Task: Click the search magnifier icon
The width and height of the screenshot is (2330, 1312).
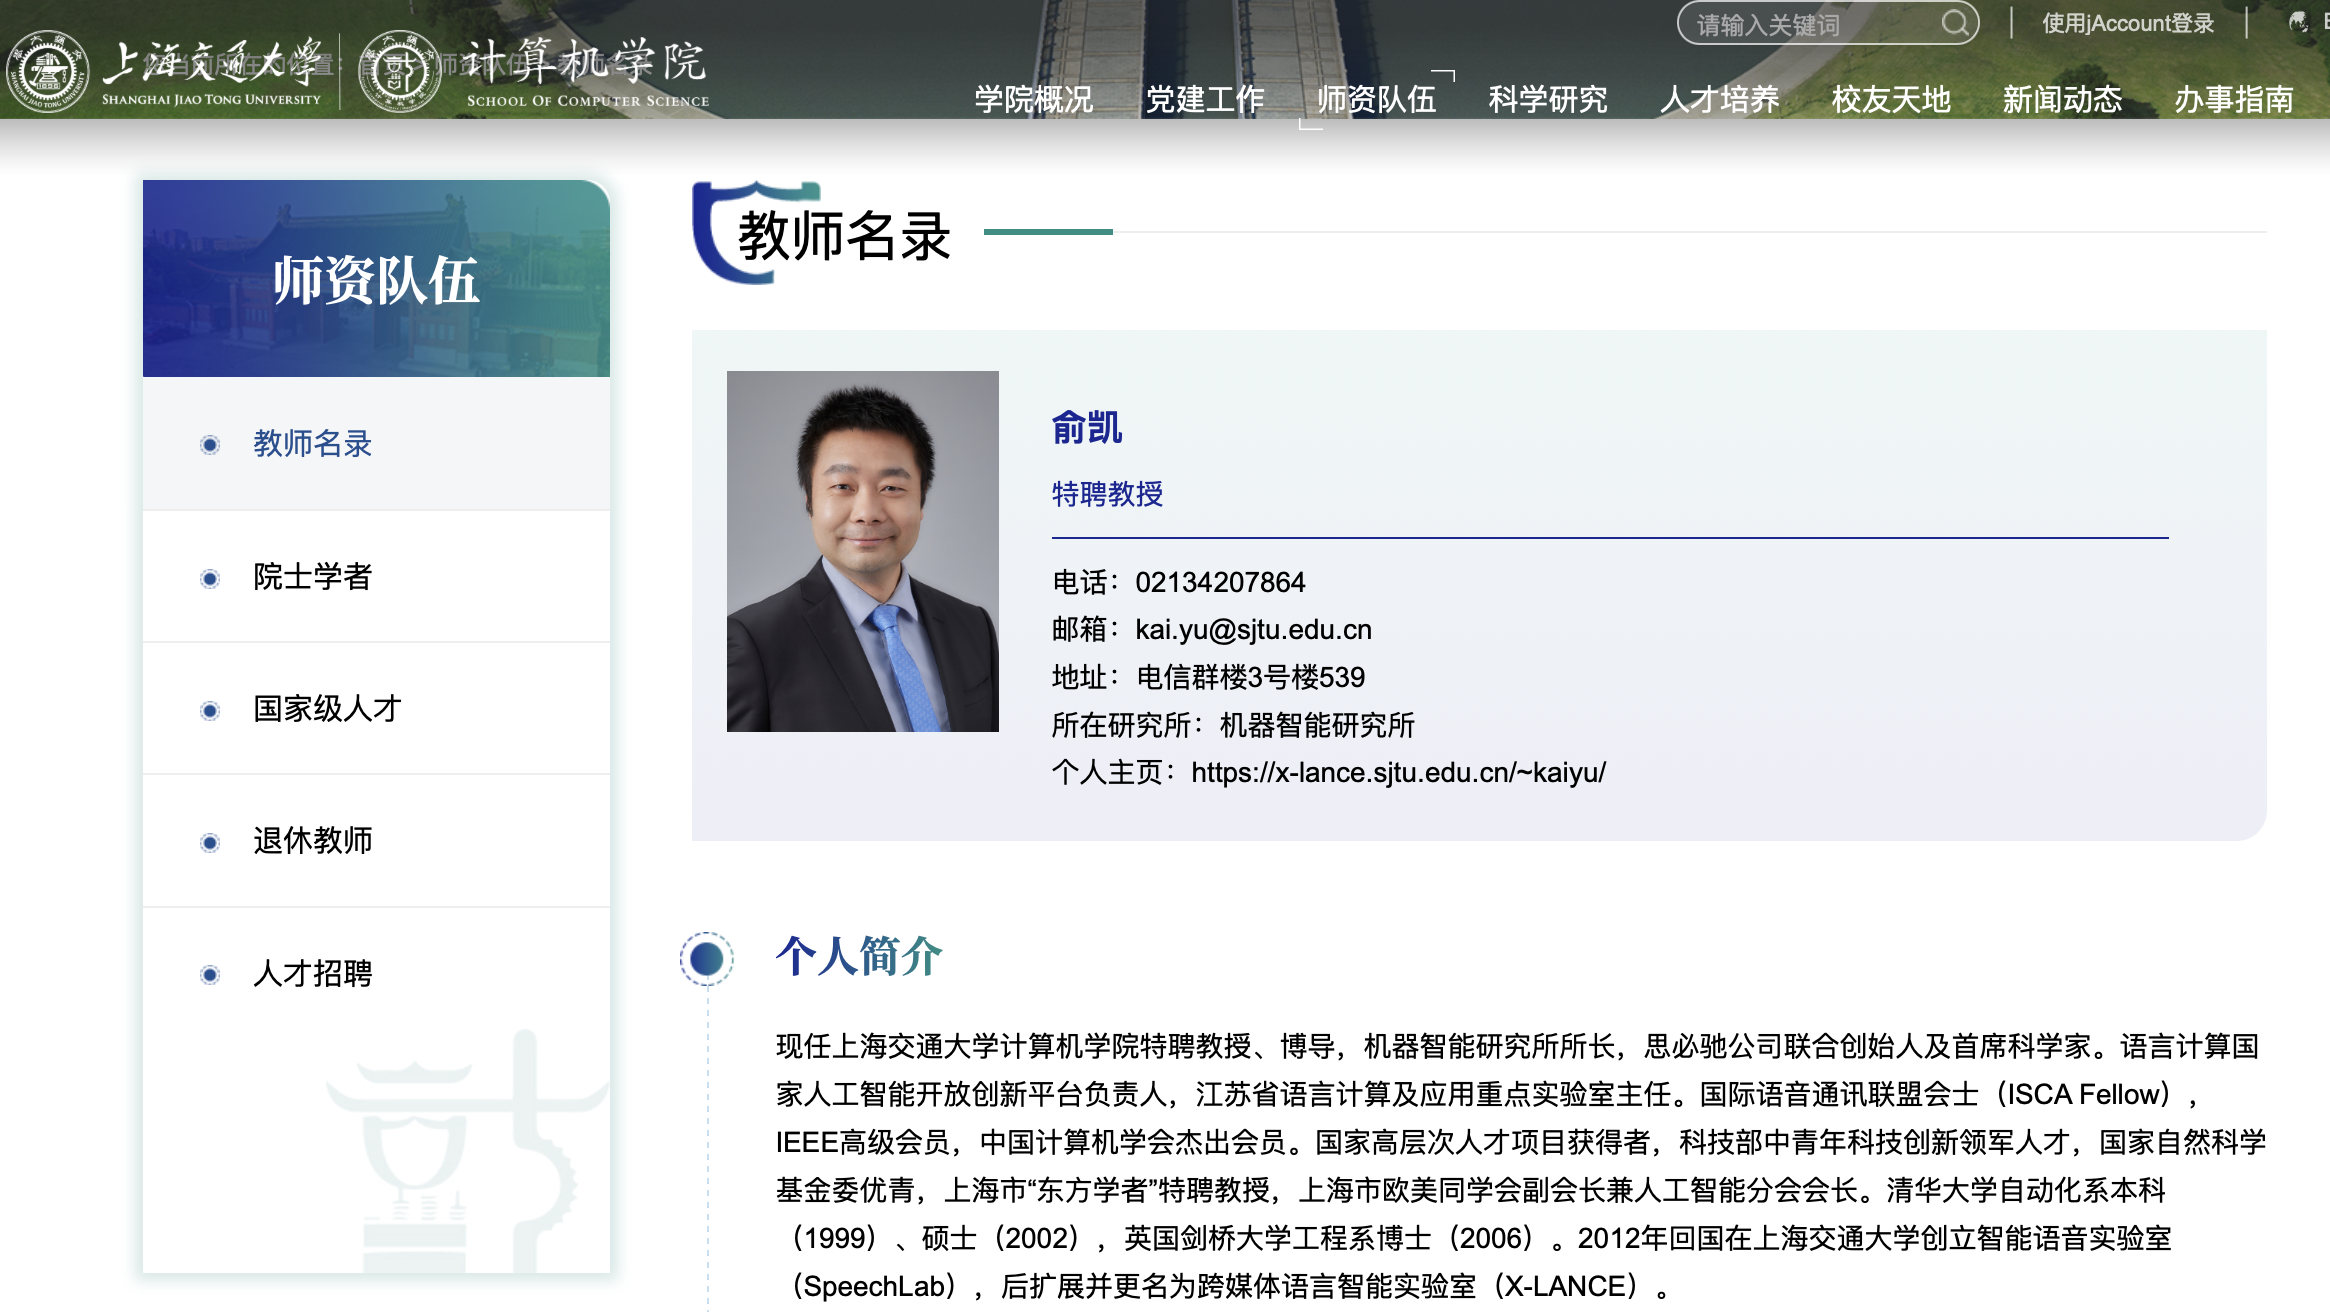Action: 1954,23
